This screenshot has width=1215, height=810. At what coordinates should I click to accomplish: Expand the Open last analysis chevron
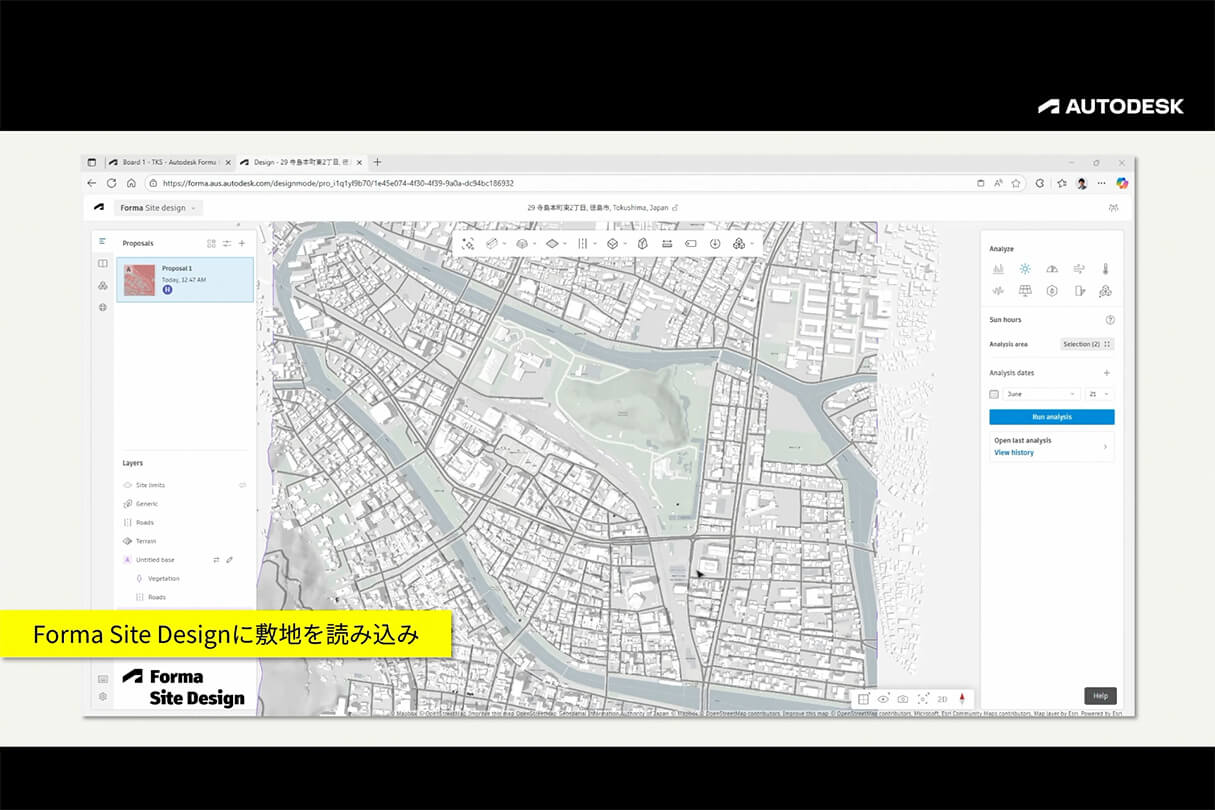pyautogui.click(x=1105, y=446)
